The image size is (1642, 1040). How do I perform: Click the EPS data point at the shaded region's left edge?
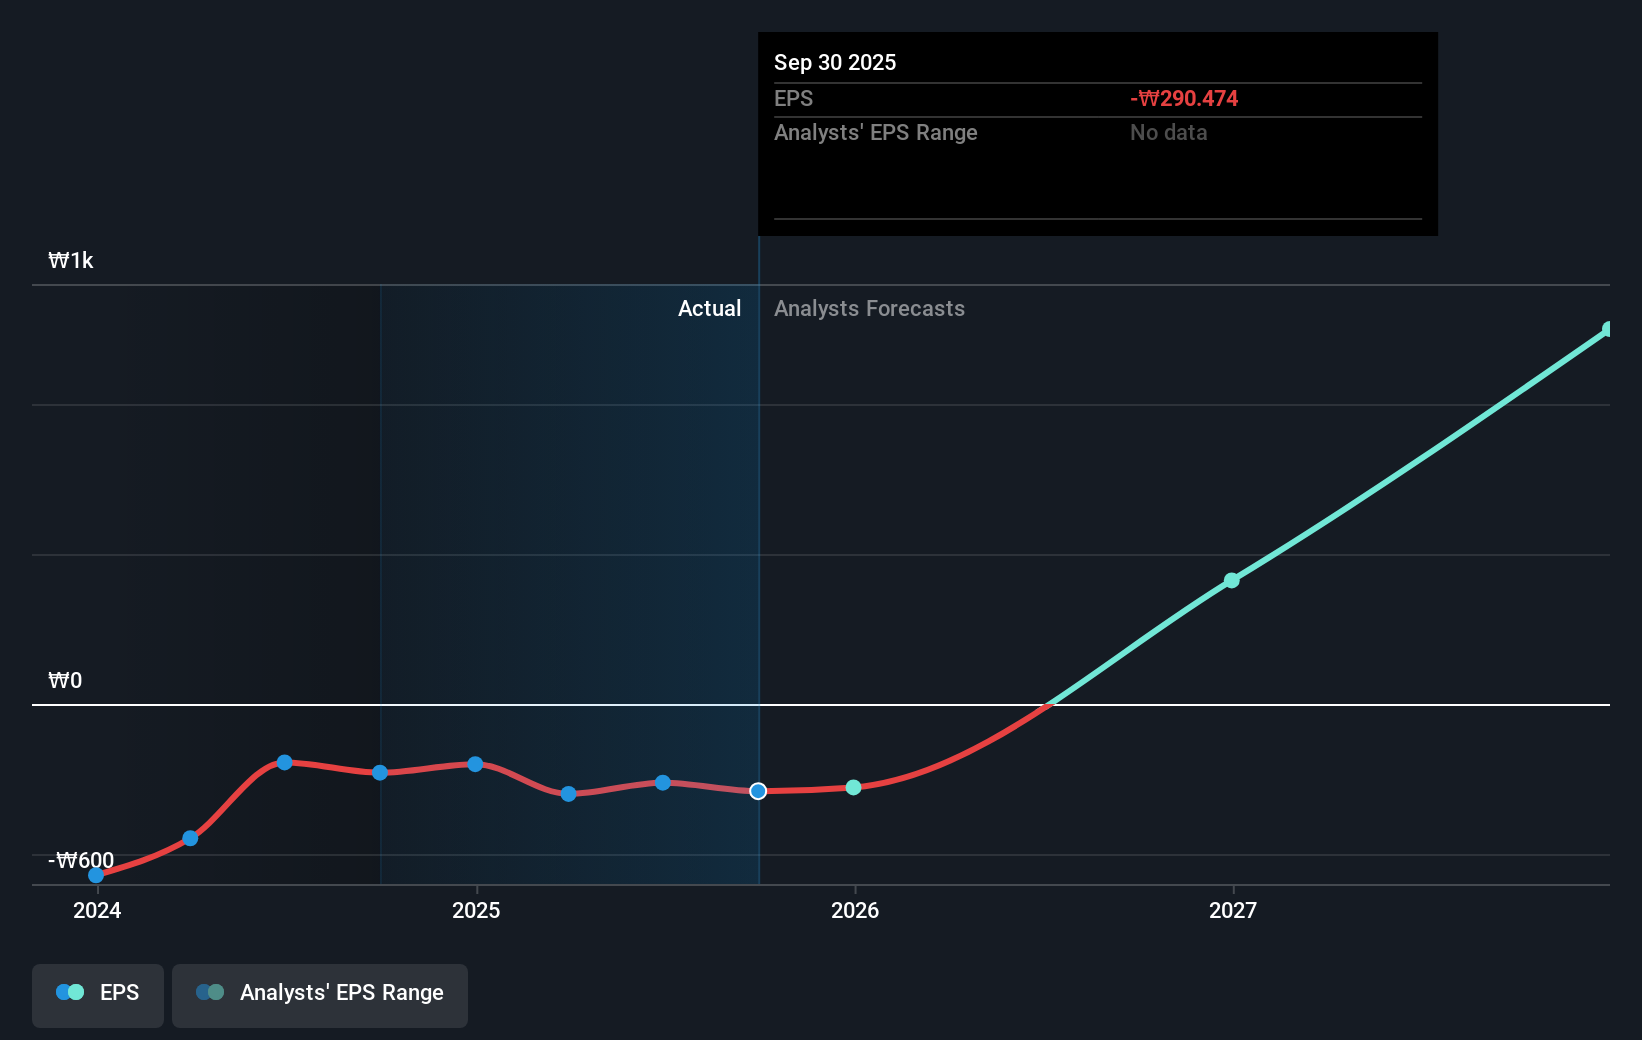380,772
